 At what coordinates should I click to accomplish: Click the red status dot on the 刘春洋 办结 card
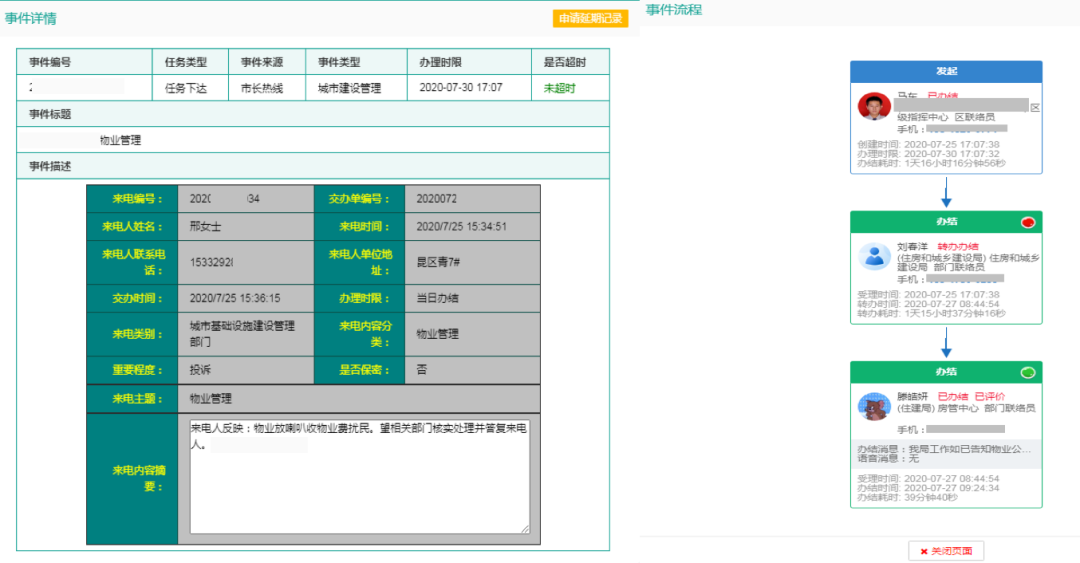click(x=1028, y=222)
